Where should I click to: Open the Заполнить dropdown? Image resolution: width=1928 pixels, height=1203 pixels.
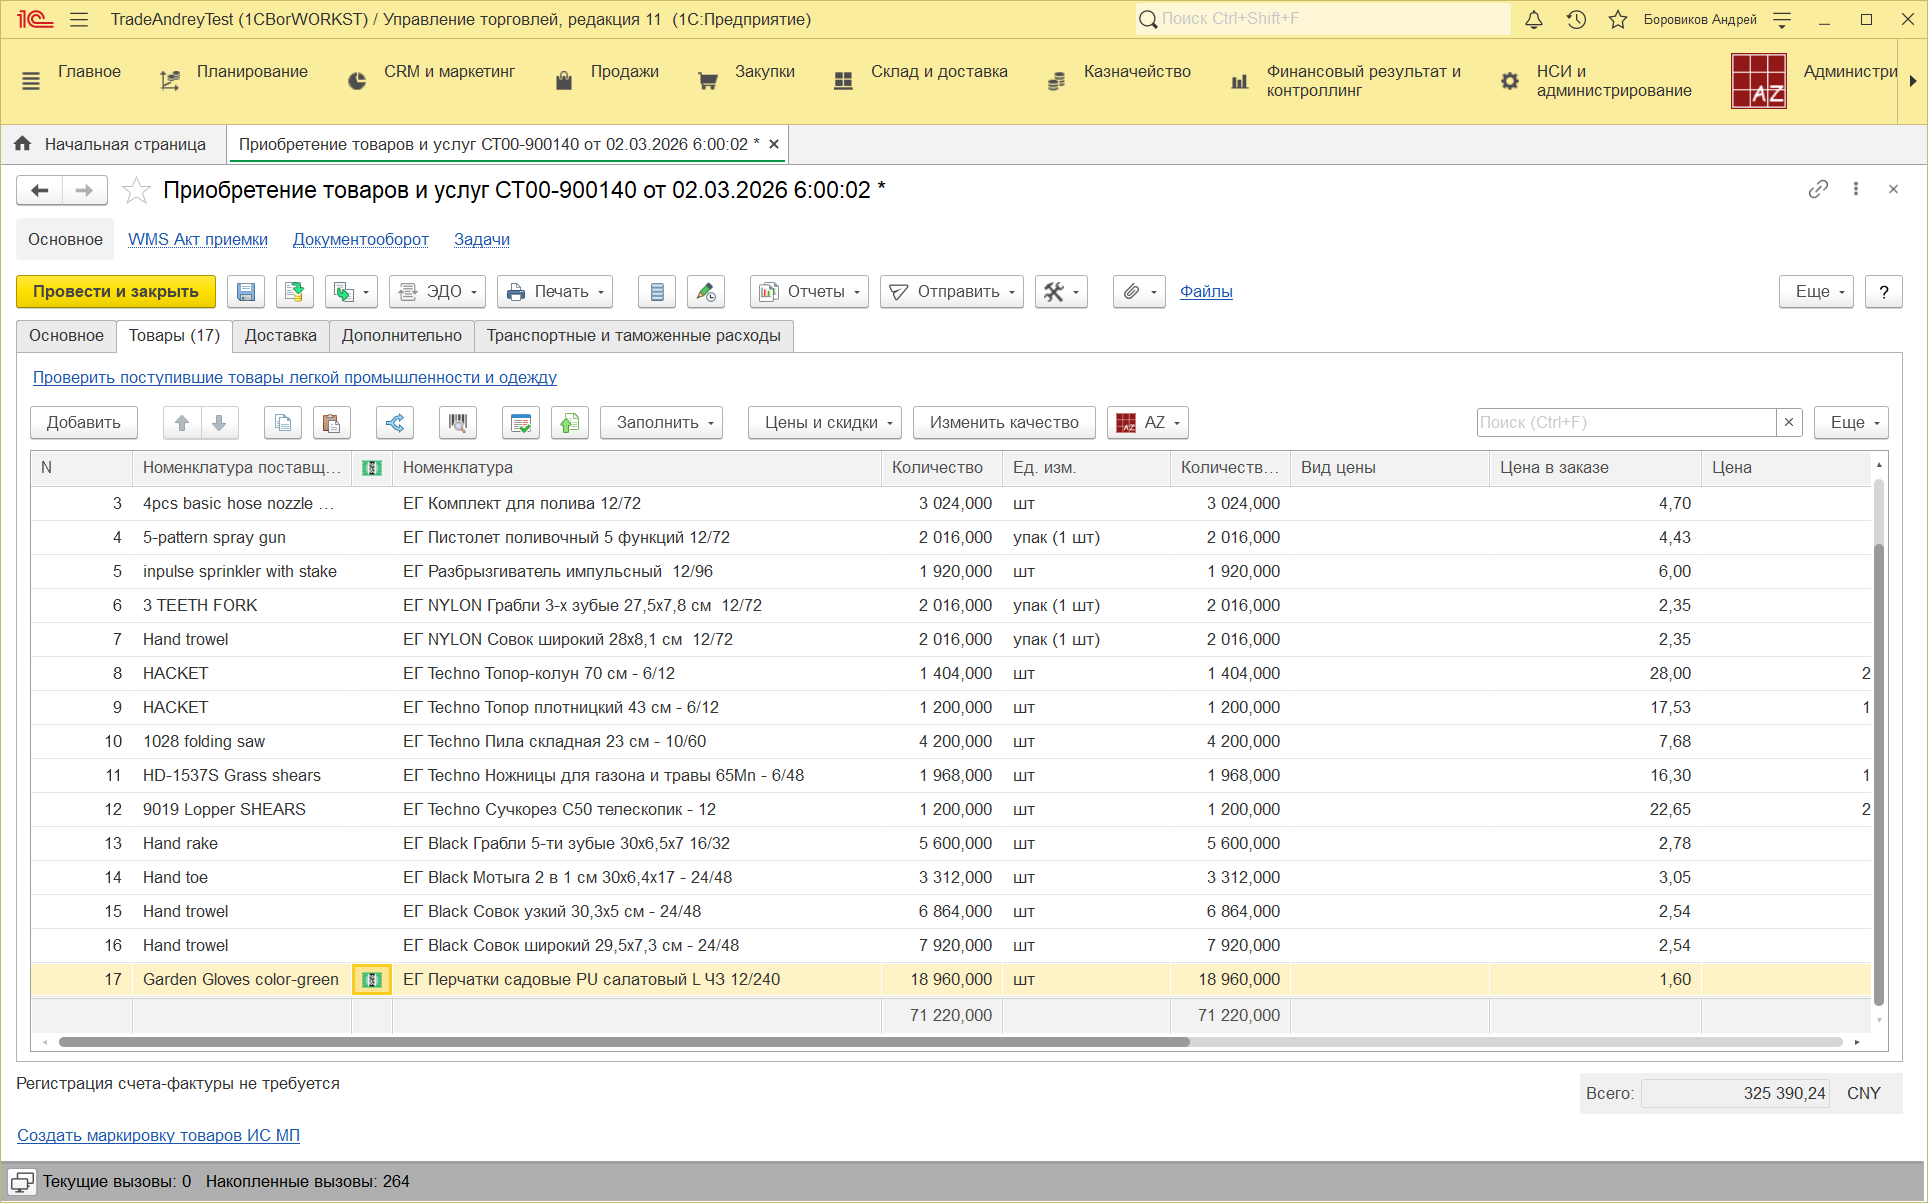(x=660, y=423)
